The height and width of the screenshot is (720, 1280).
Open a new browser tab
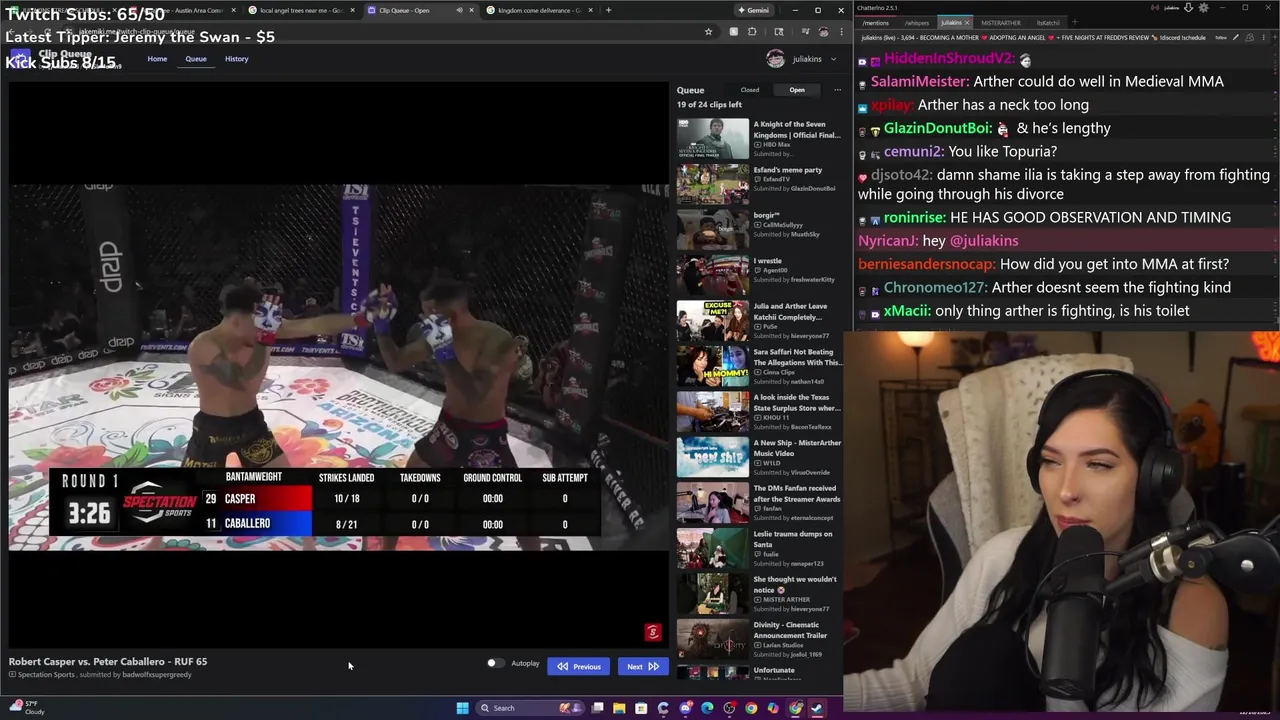pos(609,10)
